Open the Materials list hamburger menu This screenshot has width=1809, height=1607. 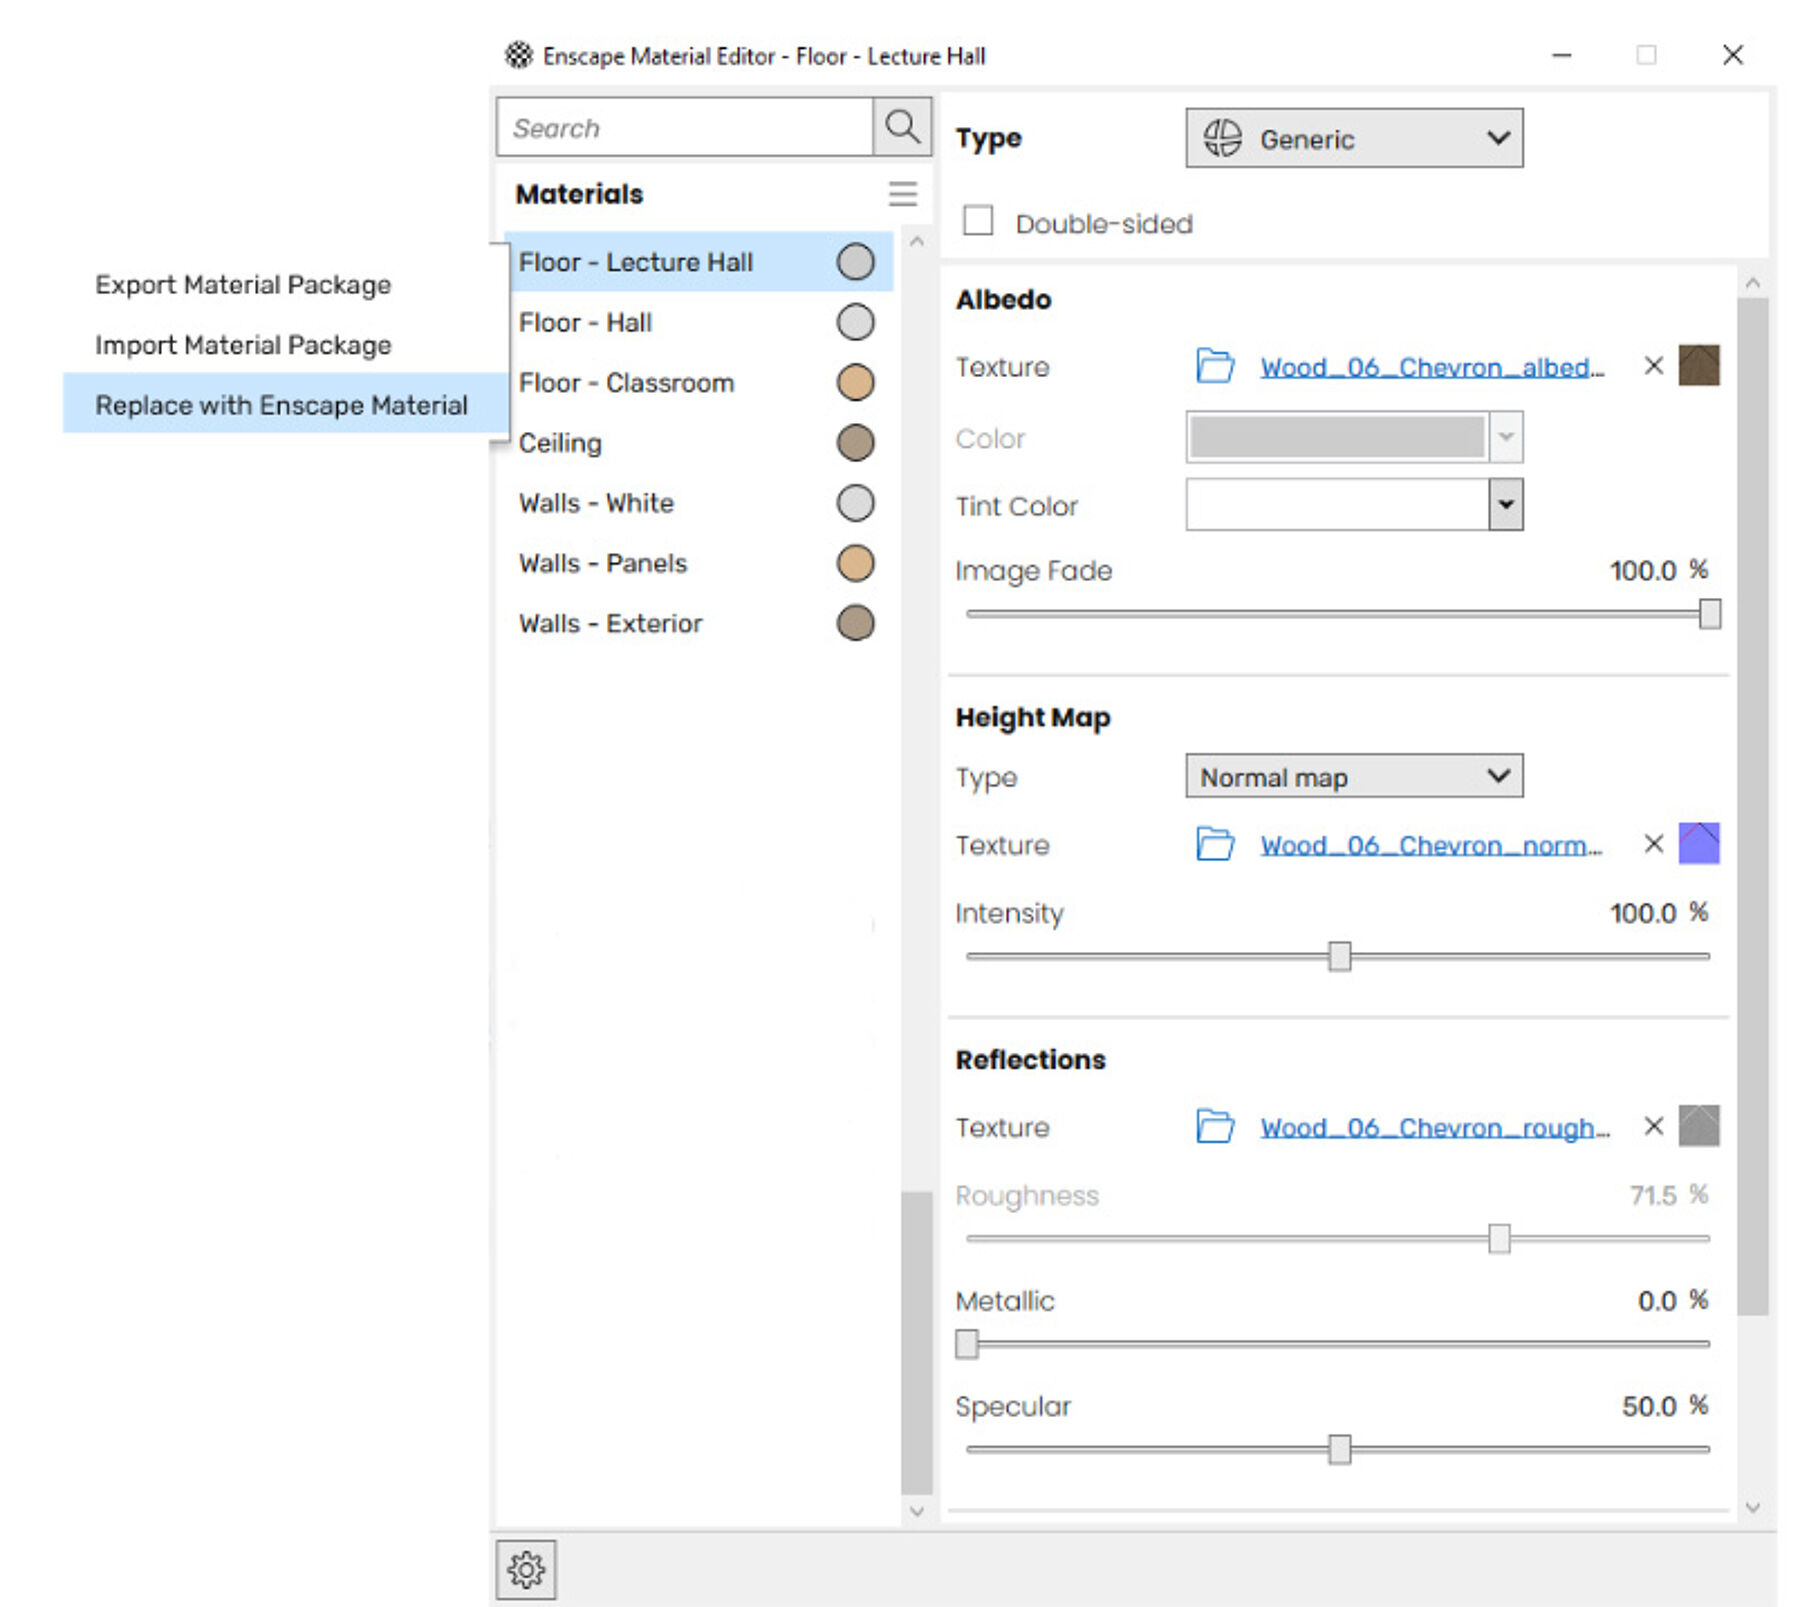(903, 194)
